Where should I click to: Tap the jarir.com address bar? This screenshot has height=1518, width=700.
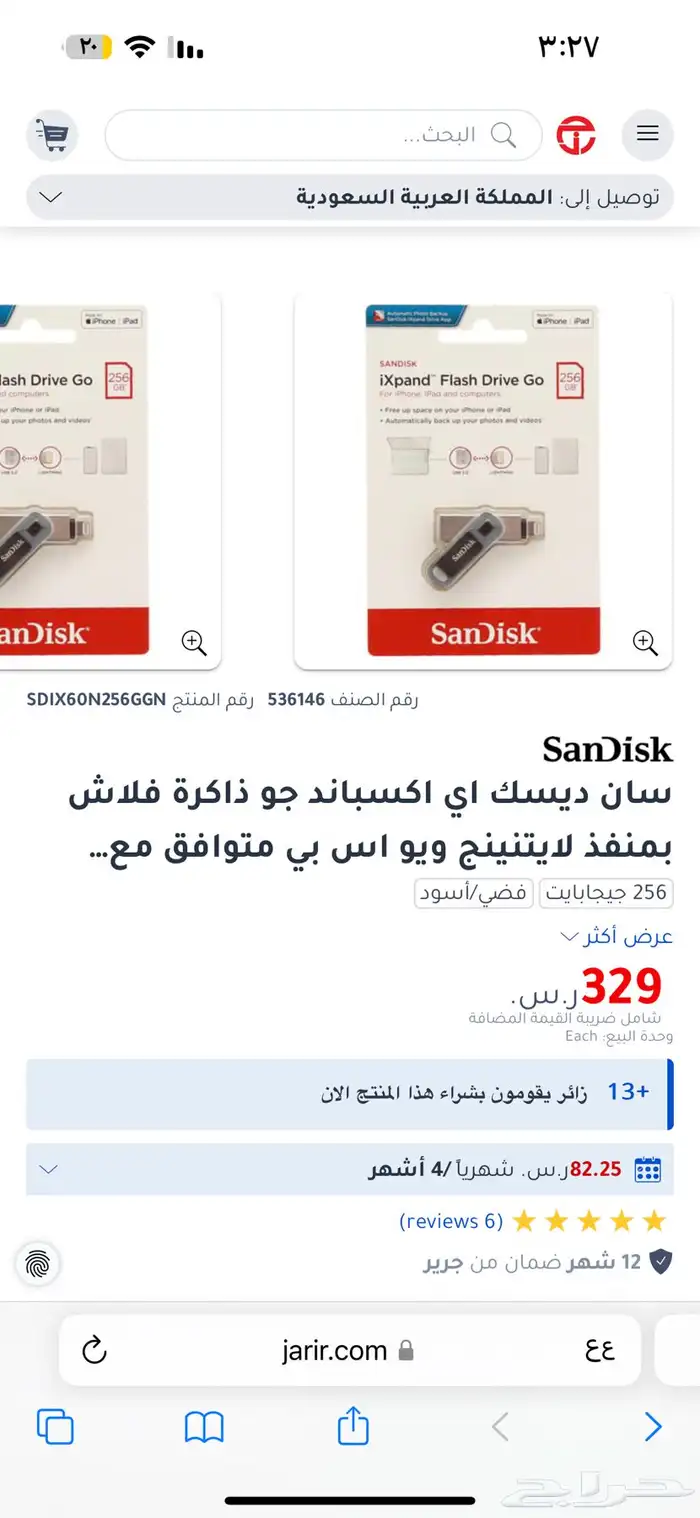pyautogui.click(x=350, y=1351)
